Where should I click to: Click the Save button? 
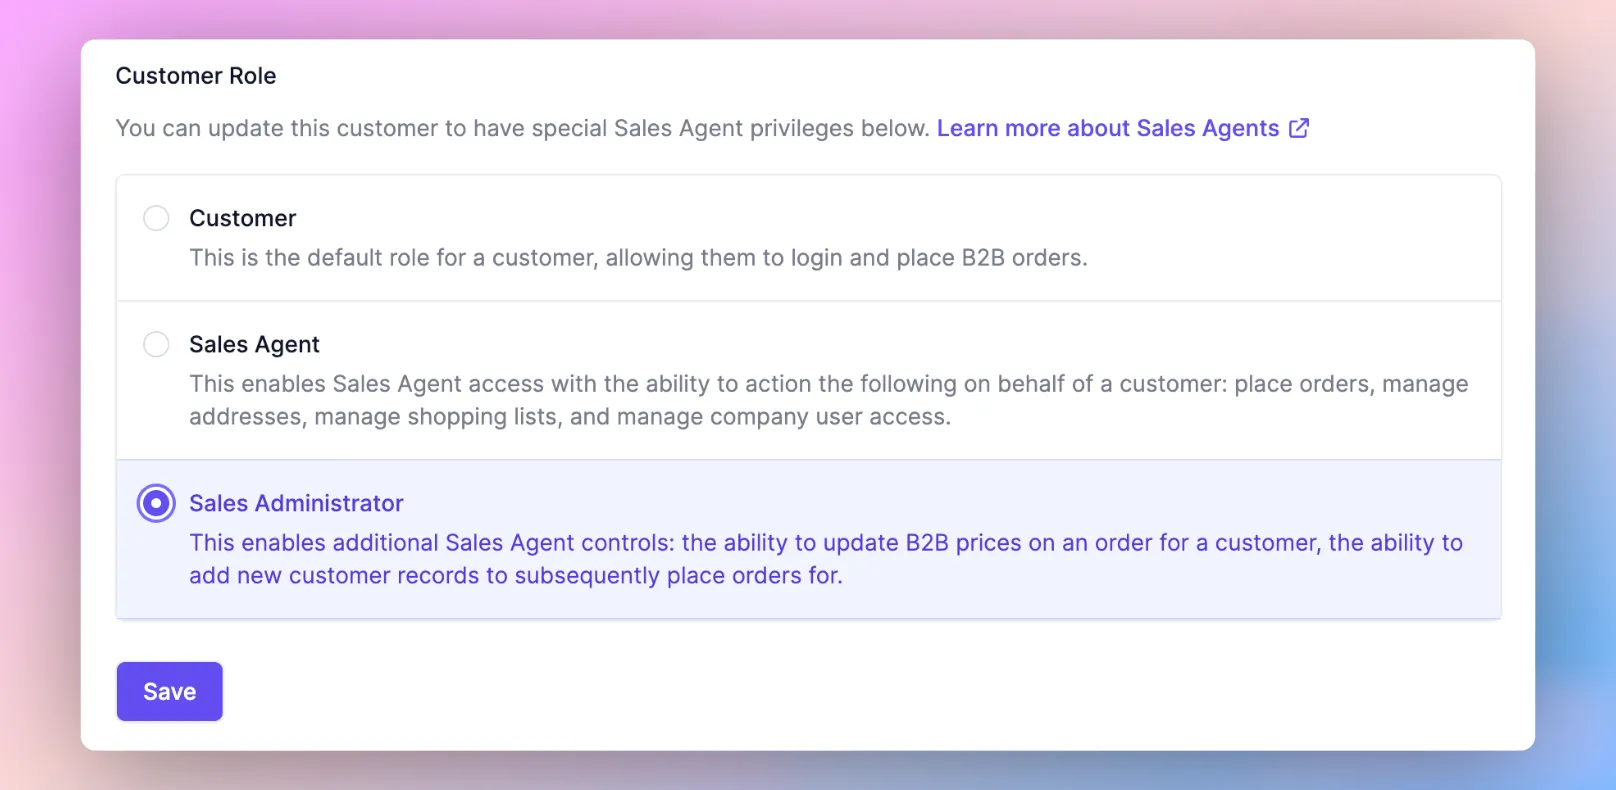click(169, 691)
